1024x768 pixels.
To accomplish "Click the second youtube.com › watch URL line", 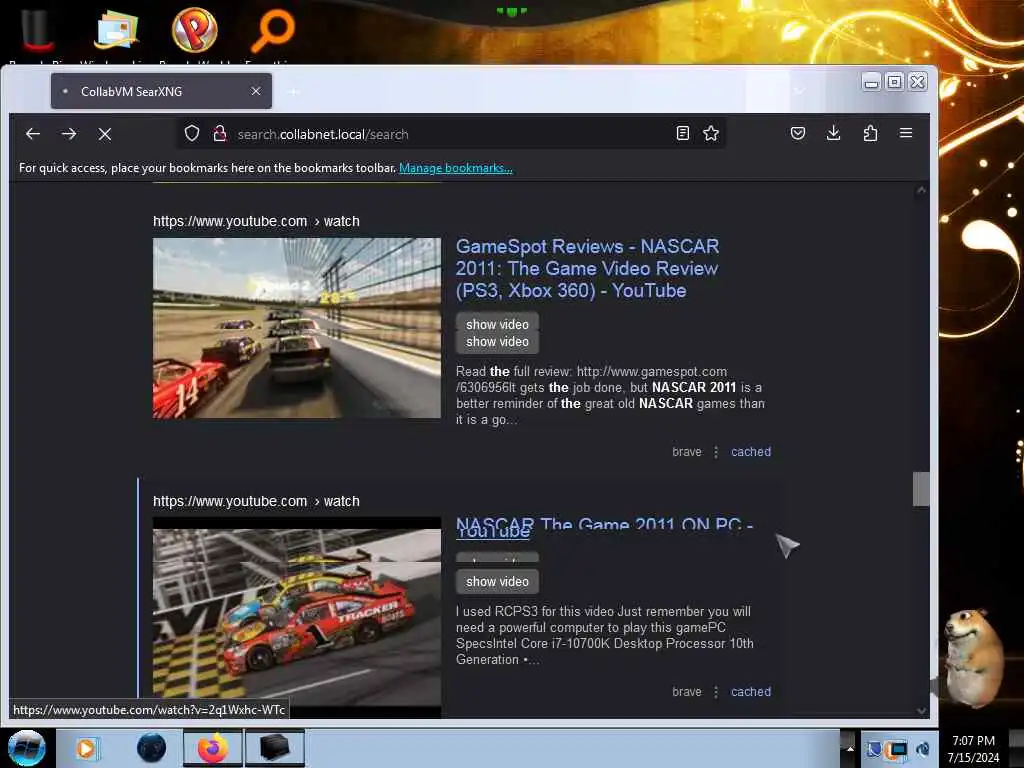I will 256,501.
